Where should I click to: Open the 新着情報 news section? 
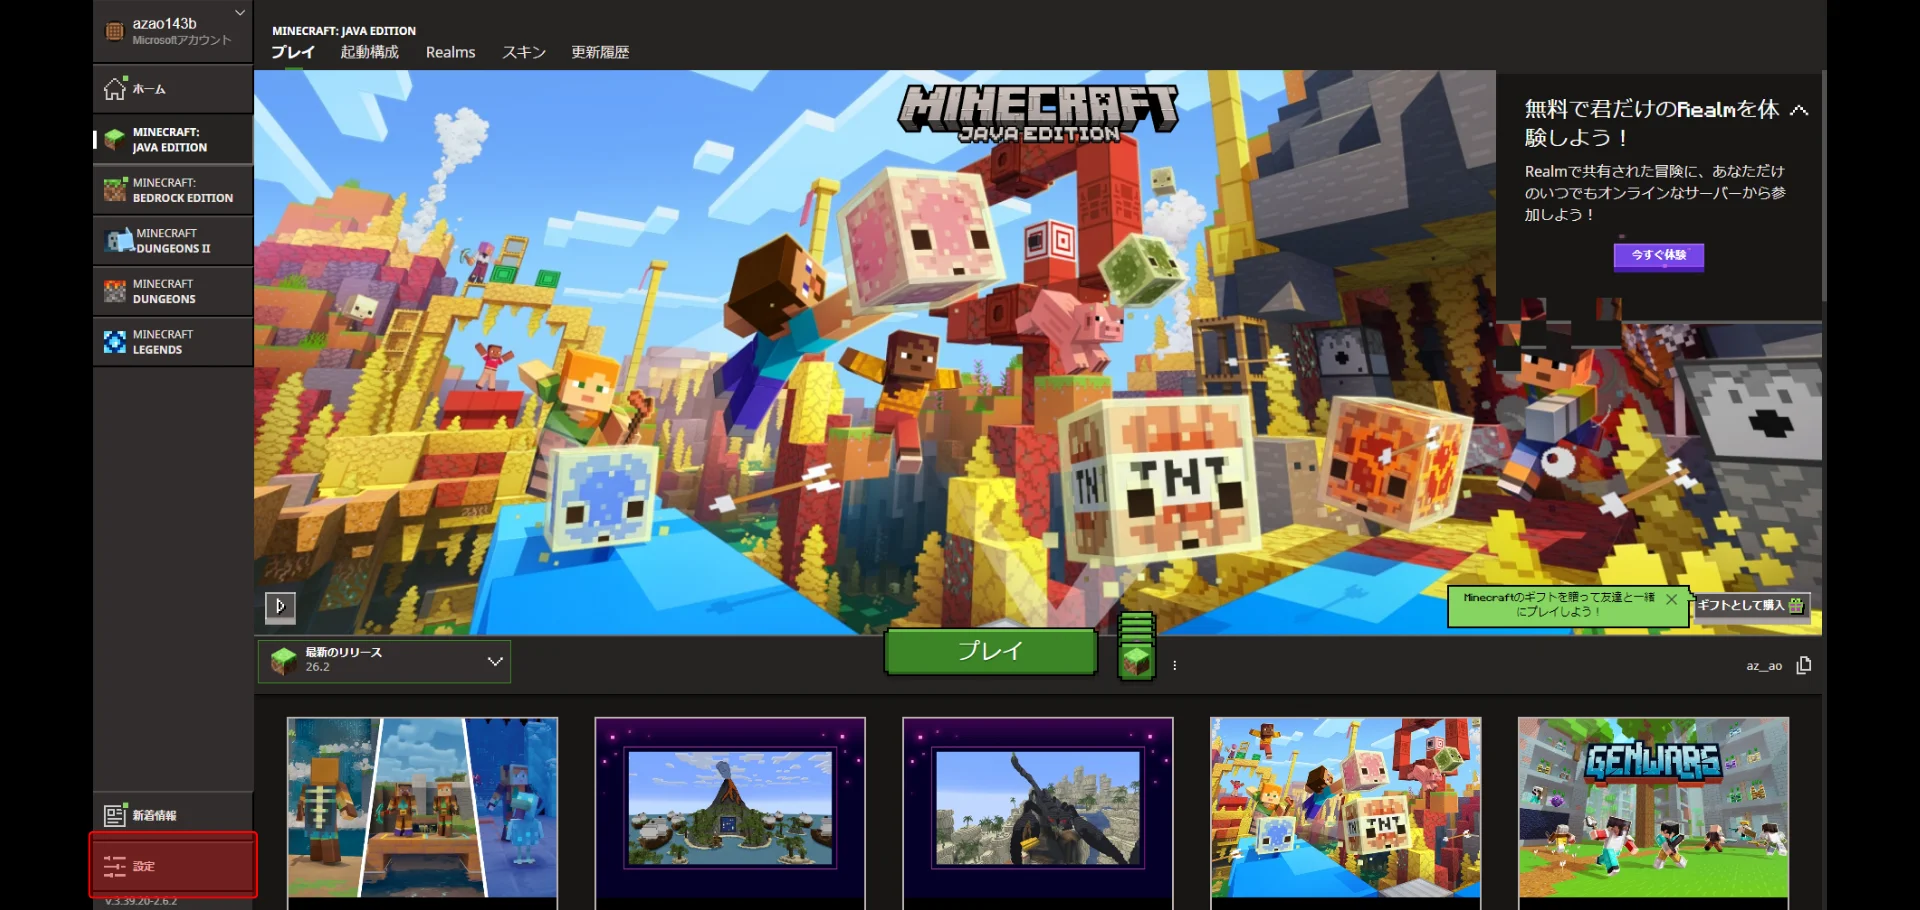point(172,815)
